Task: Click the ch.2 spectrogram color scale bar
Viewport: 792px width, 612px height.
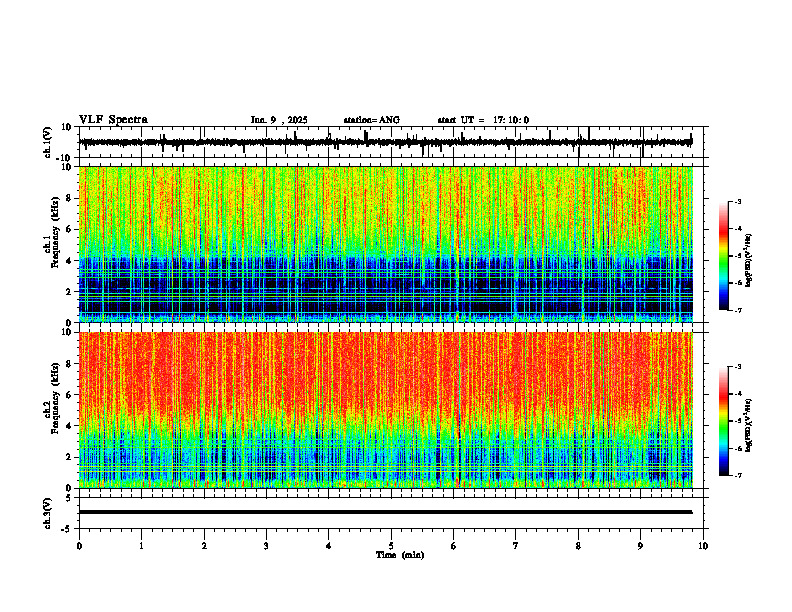Action: pos(724,421)
